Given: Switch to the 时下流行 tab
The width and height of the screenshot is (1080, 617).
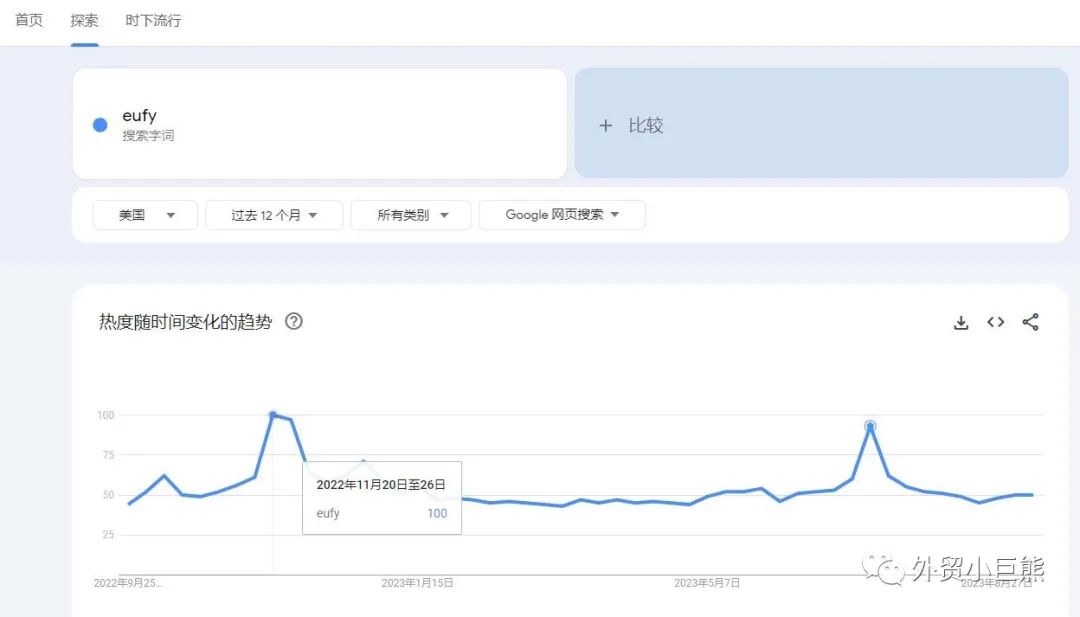Looking at the screenshot, I should pyautogui.click(x=151, y=19).
